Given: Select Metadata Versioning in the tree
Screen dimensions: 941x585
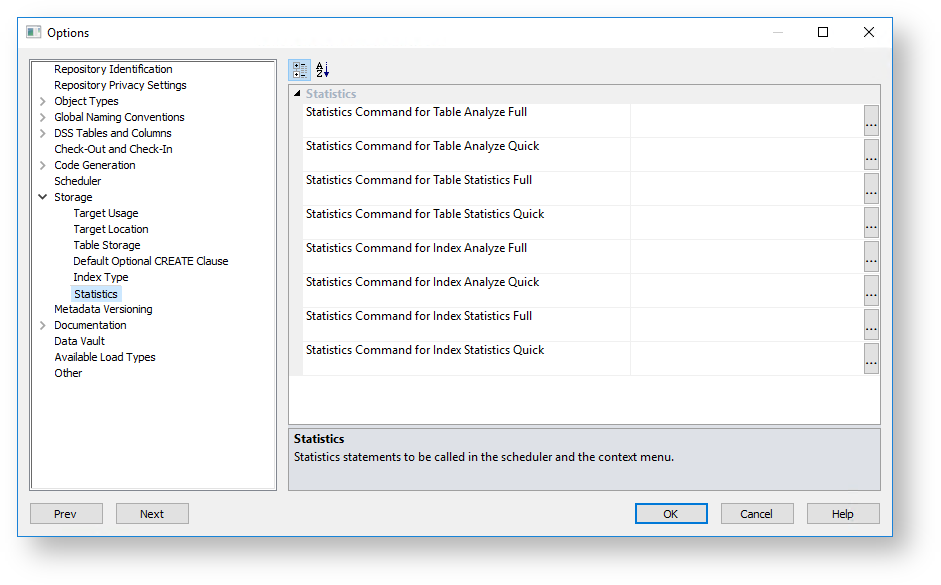Looking at the screenshot, I should tap(103, 309).
